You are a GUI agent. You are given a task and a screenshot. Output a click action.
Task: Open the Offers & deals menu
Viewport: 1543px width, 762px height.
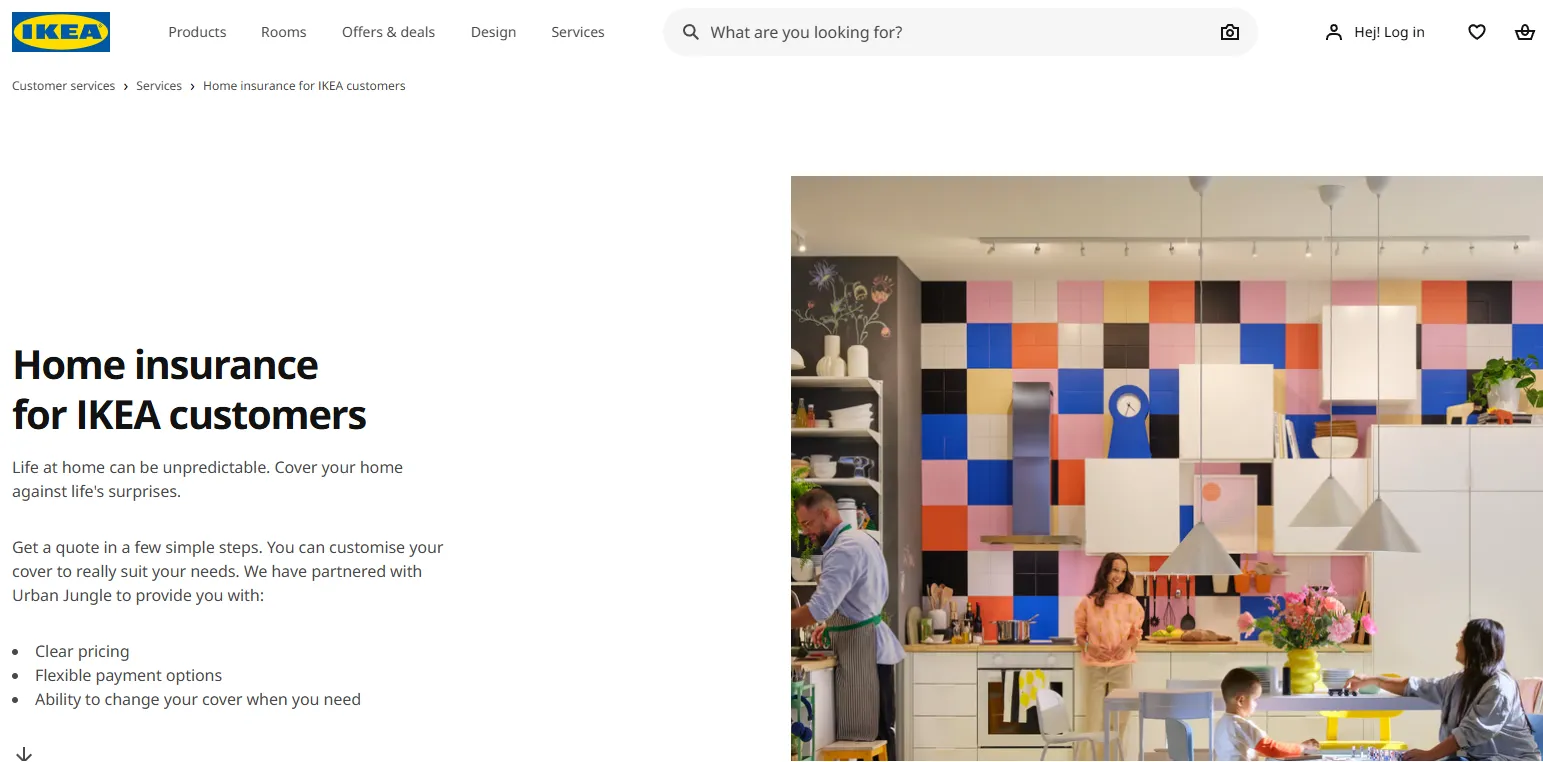[x=388, y=32]
